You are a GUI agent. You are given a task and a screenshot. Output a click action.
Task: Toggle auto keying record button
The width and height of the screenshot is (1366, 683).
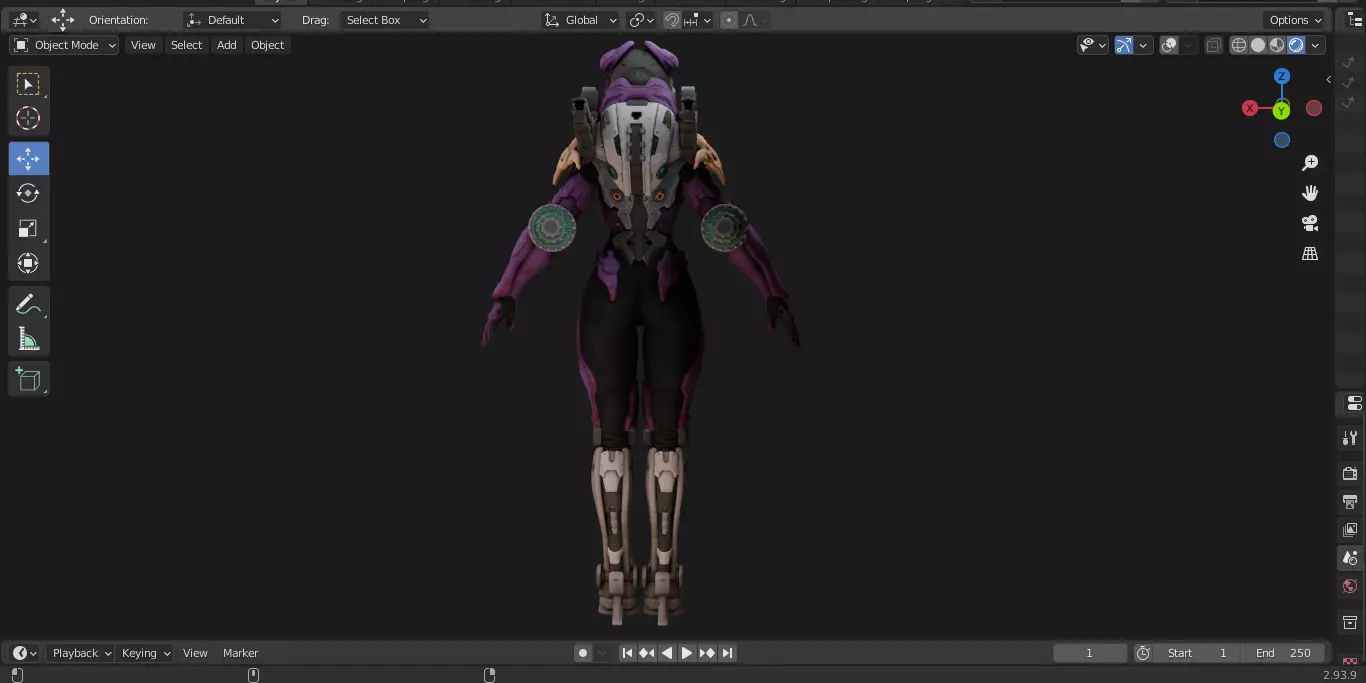tap(583, 653)
